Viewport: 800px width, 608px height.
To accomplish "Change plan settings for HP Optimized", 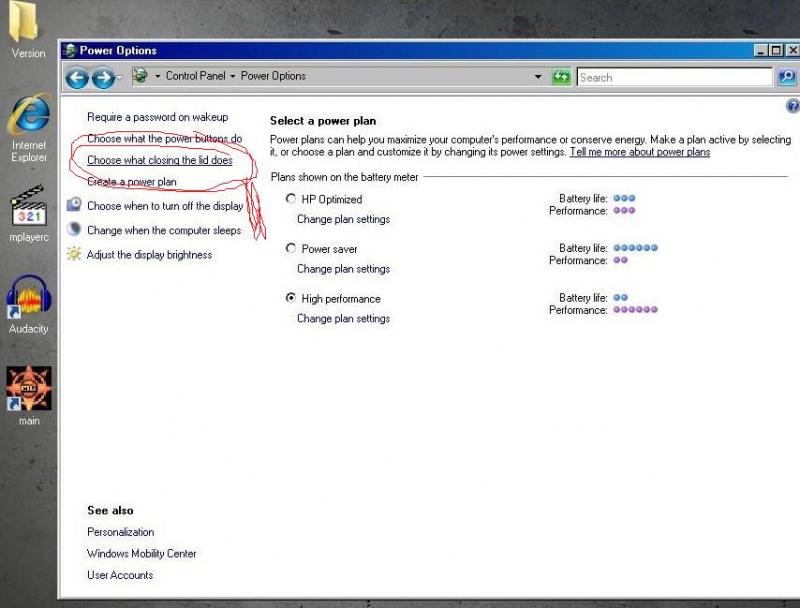I will point(343,219).
